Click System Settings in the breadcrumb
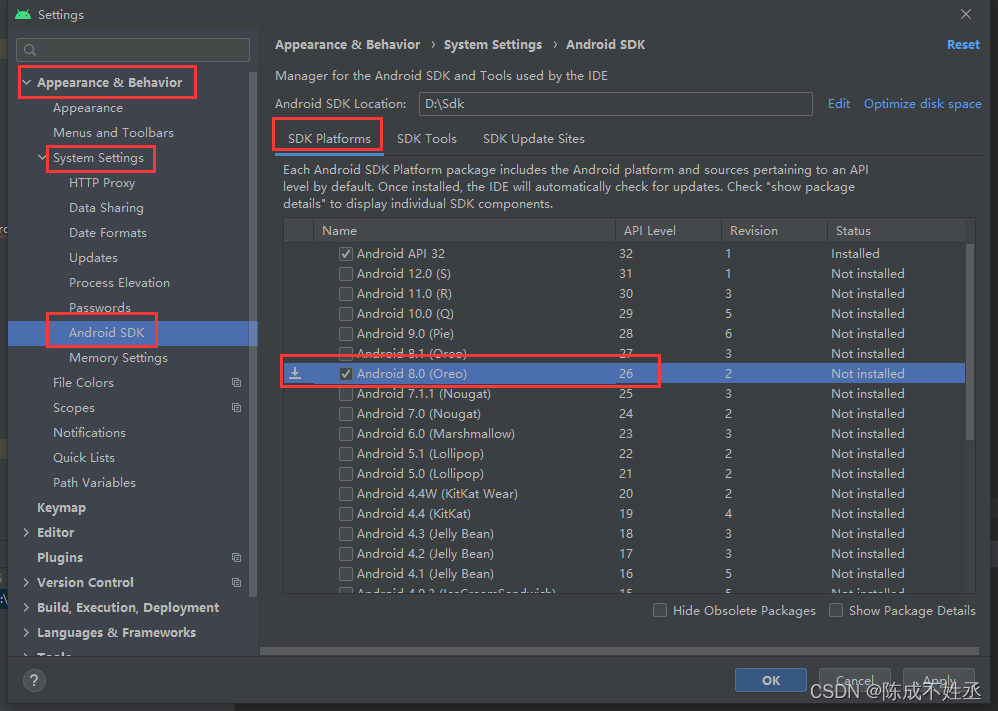998x711 pixels. pos(493,45)
